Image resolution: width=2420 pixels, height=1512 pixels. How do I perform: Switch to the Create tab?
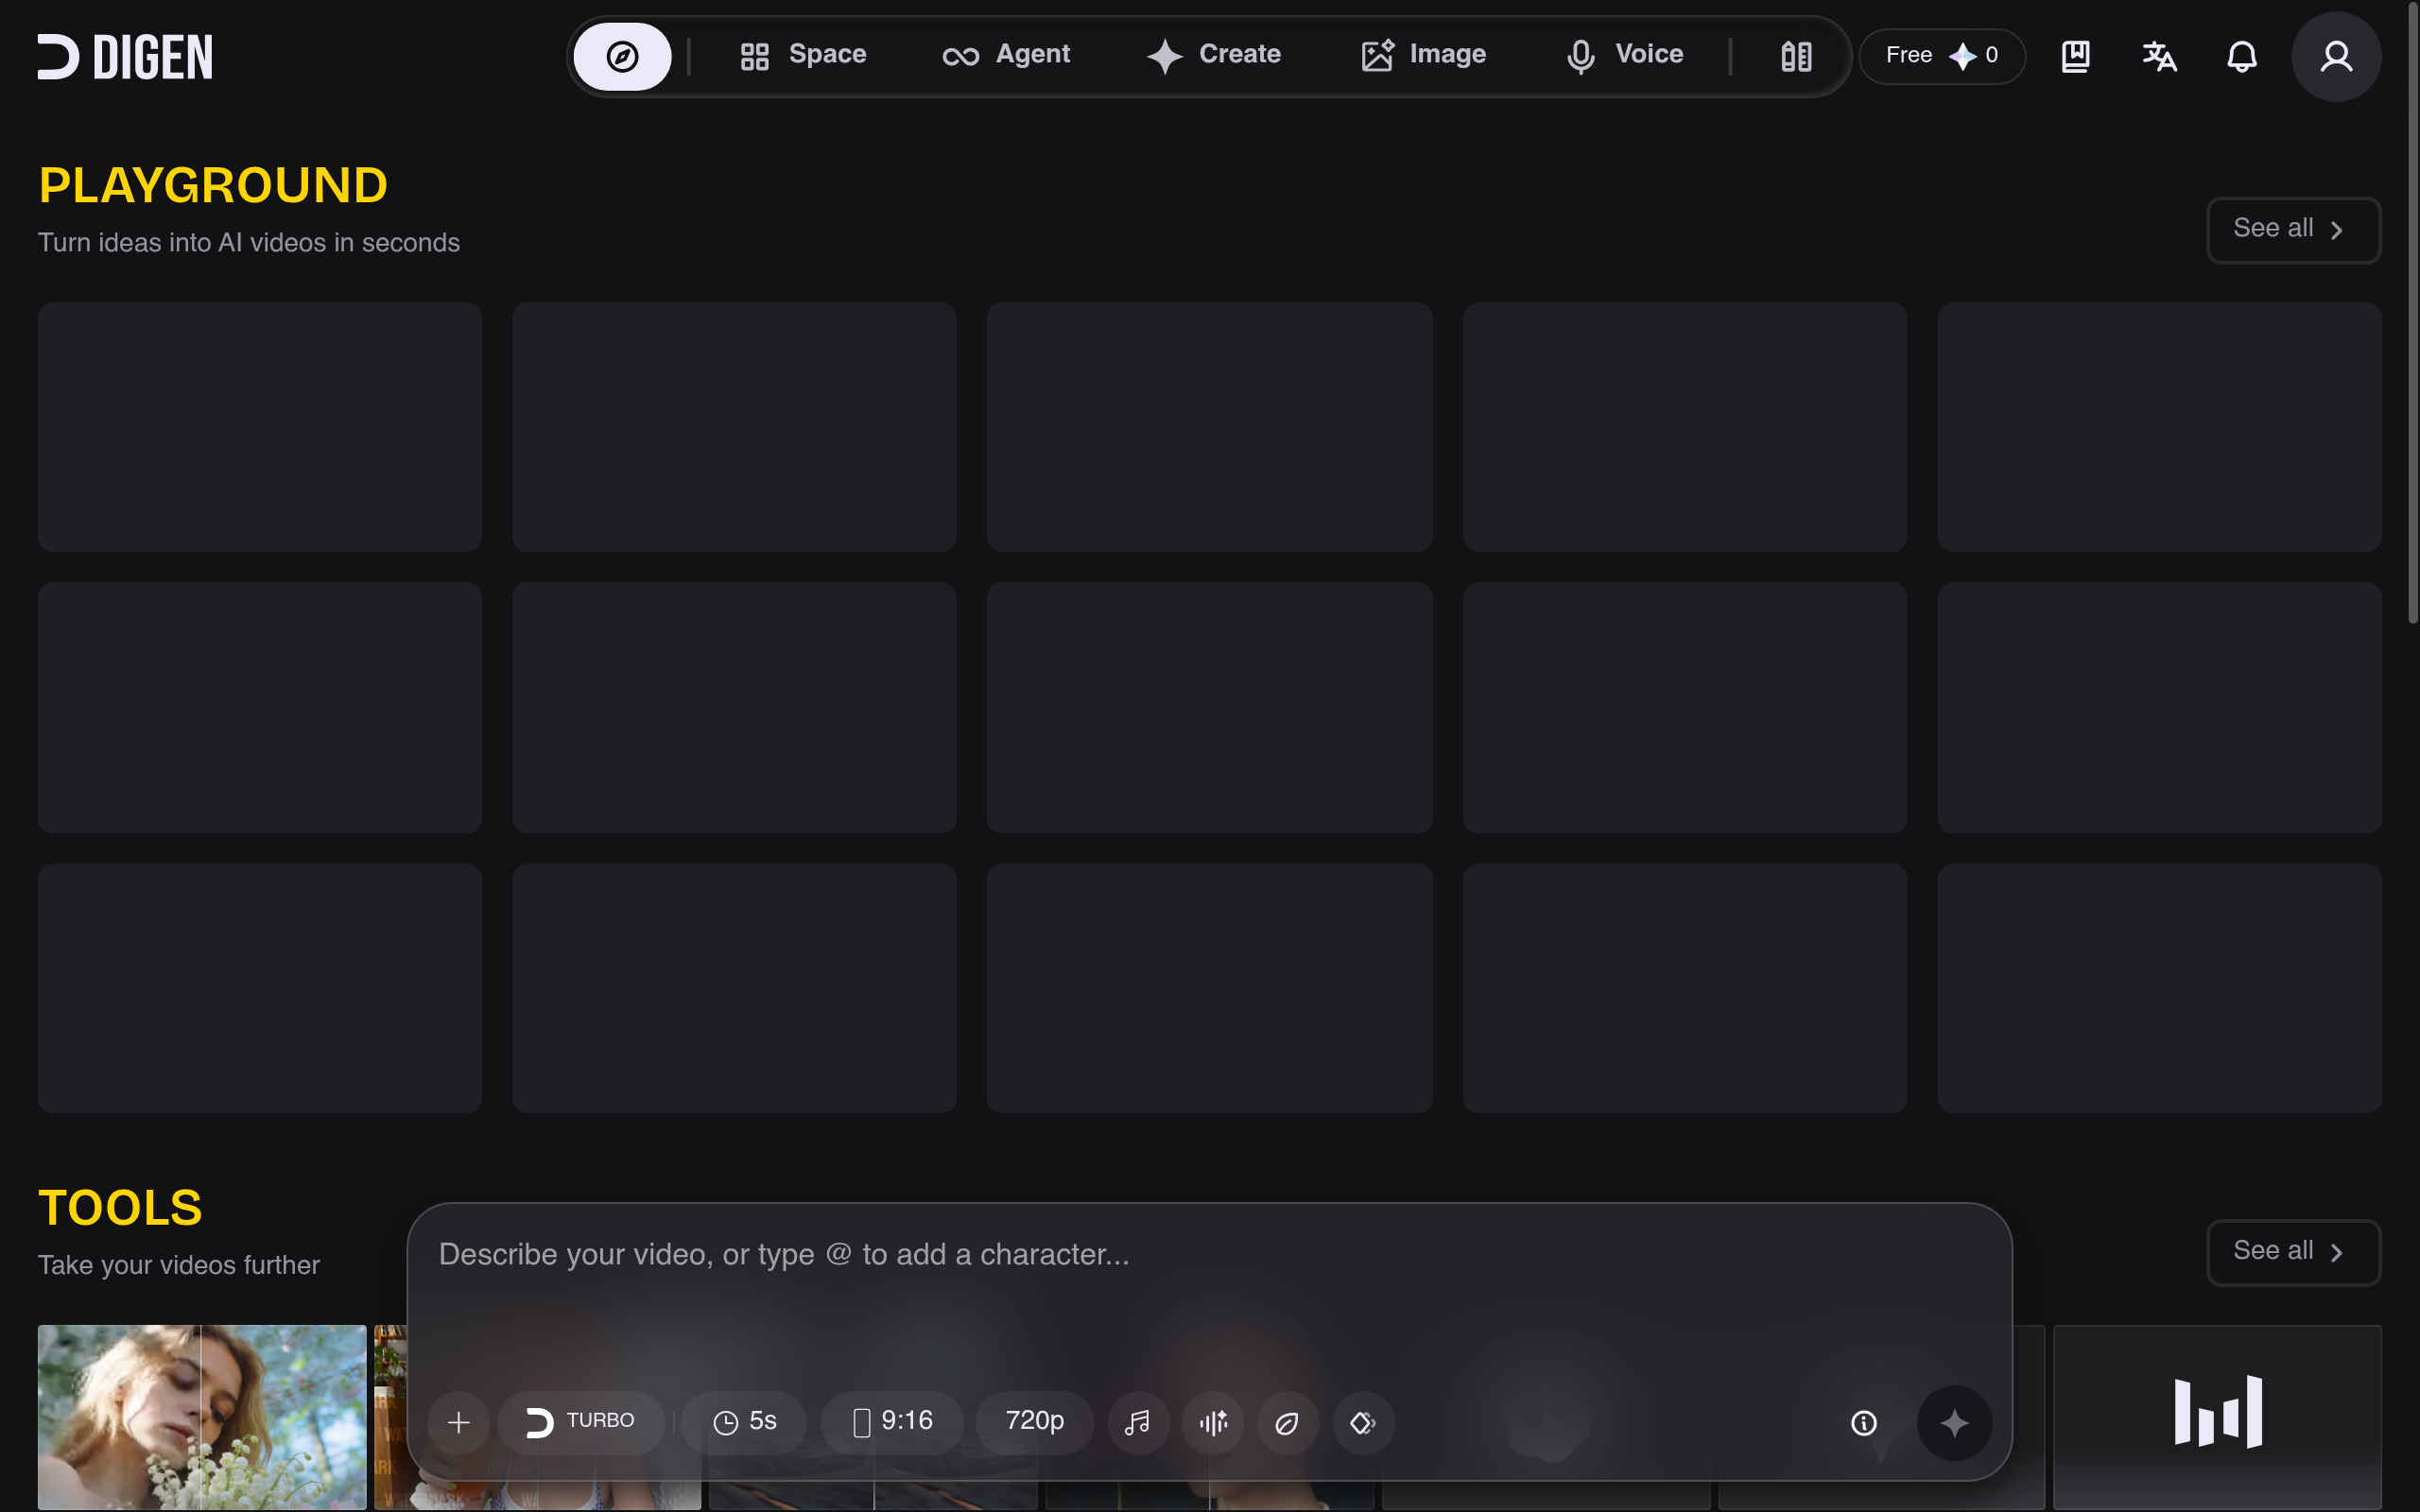tap(1213, 55)
